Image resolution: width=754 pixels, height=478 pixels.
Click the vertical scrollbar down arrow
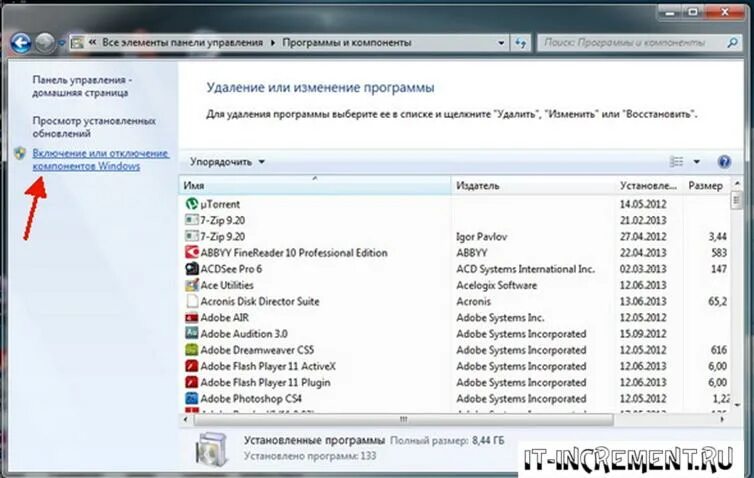736,406
